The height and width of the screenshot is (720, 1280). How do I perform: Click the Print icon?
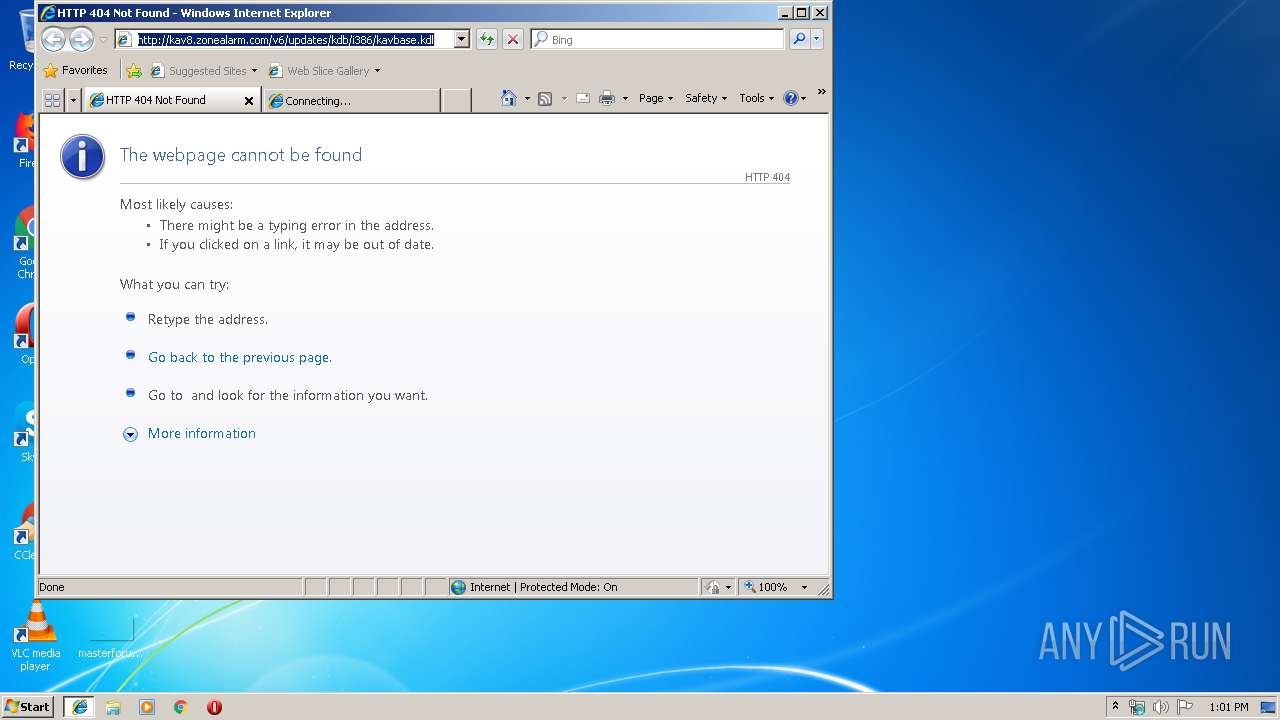coord(607,98)
